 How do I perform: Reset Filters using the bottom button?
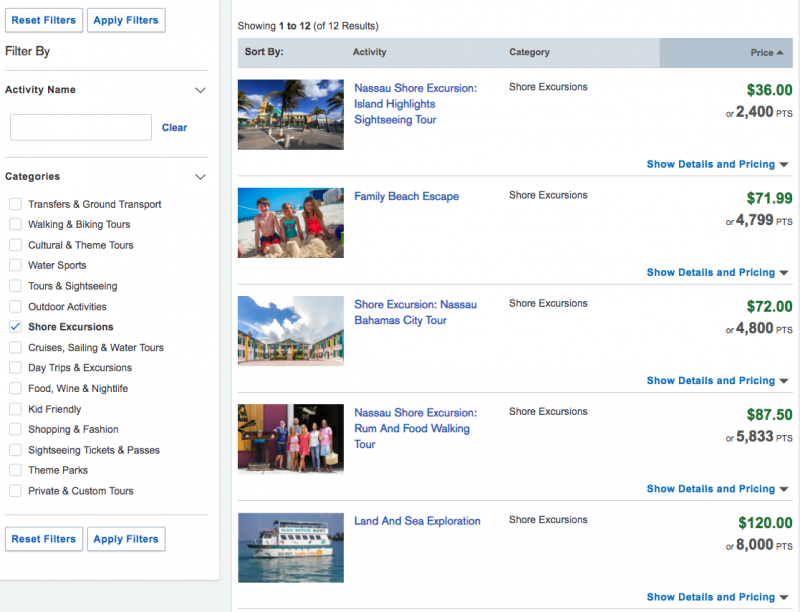44,539
